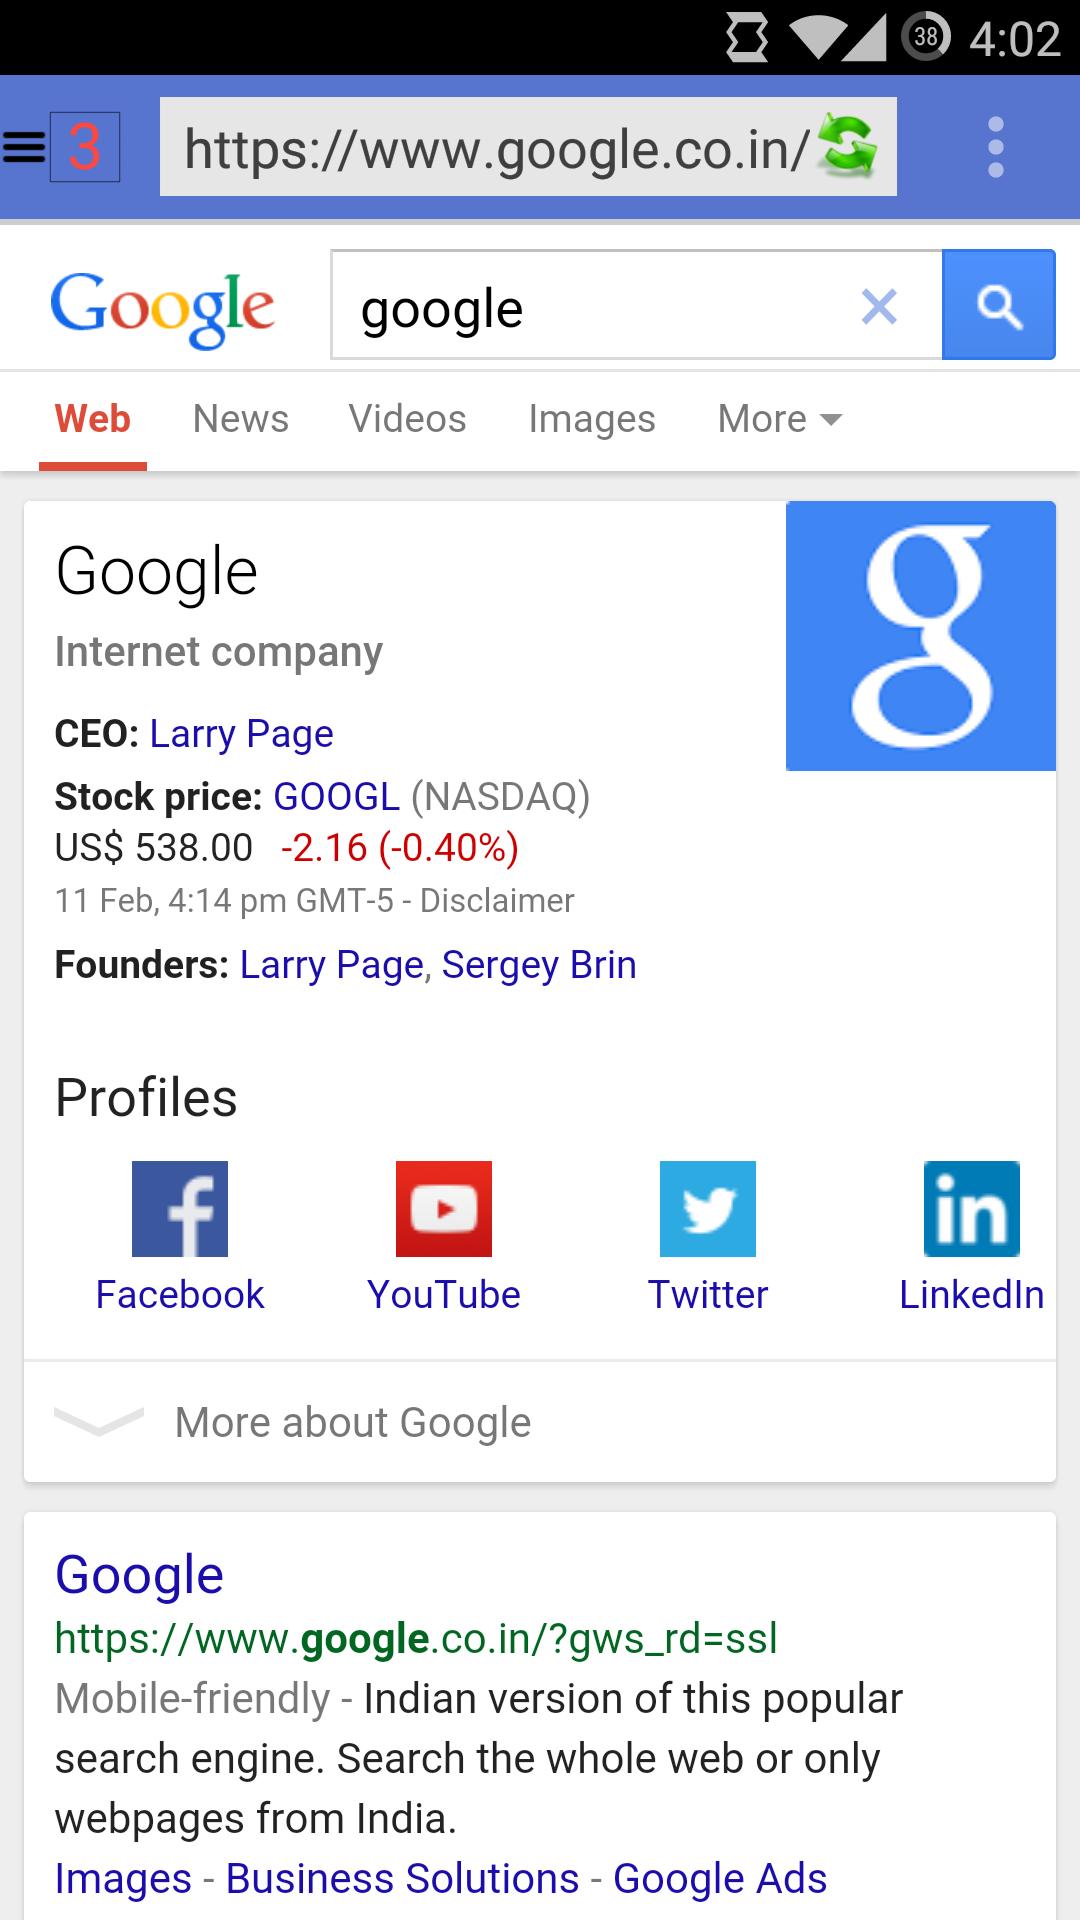The image size is (1080, 1920).
Task: Switch to the Images tab
Action: pos(591,419)
